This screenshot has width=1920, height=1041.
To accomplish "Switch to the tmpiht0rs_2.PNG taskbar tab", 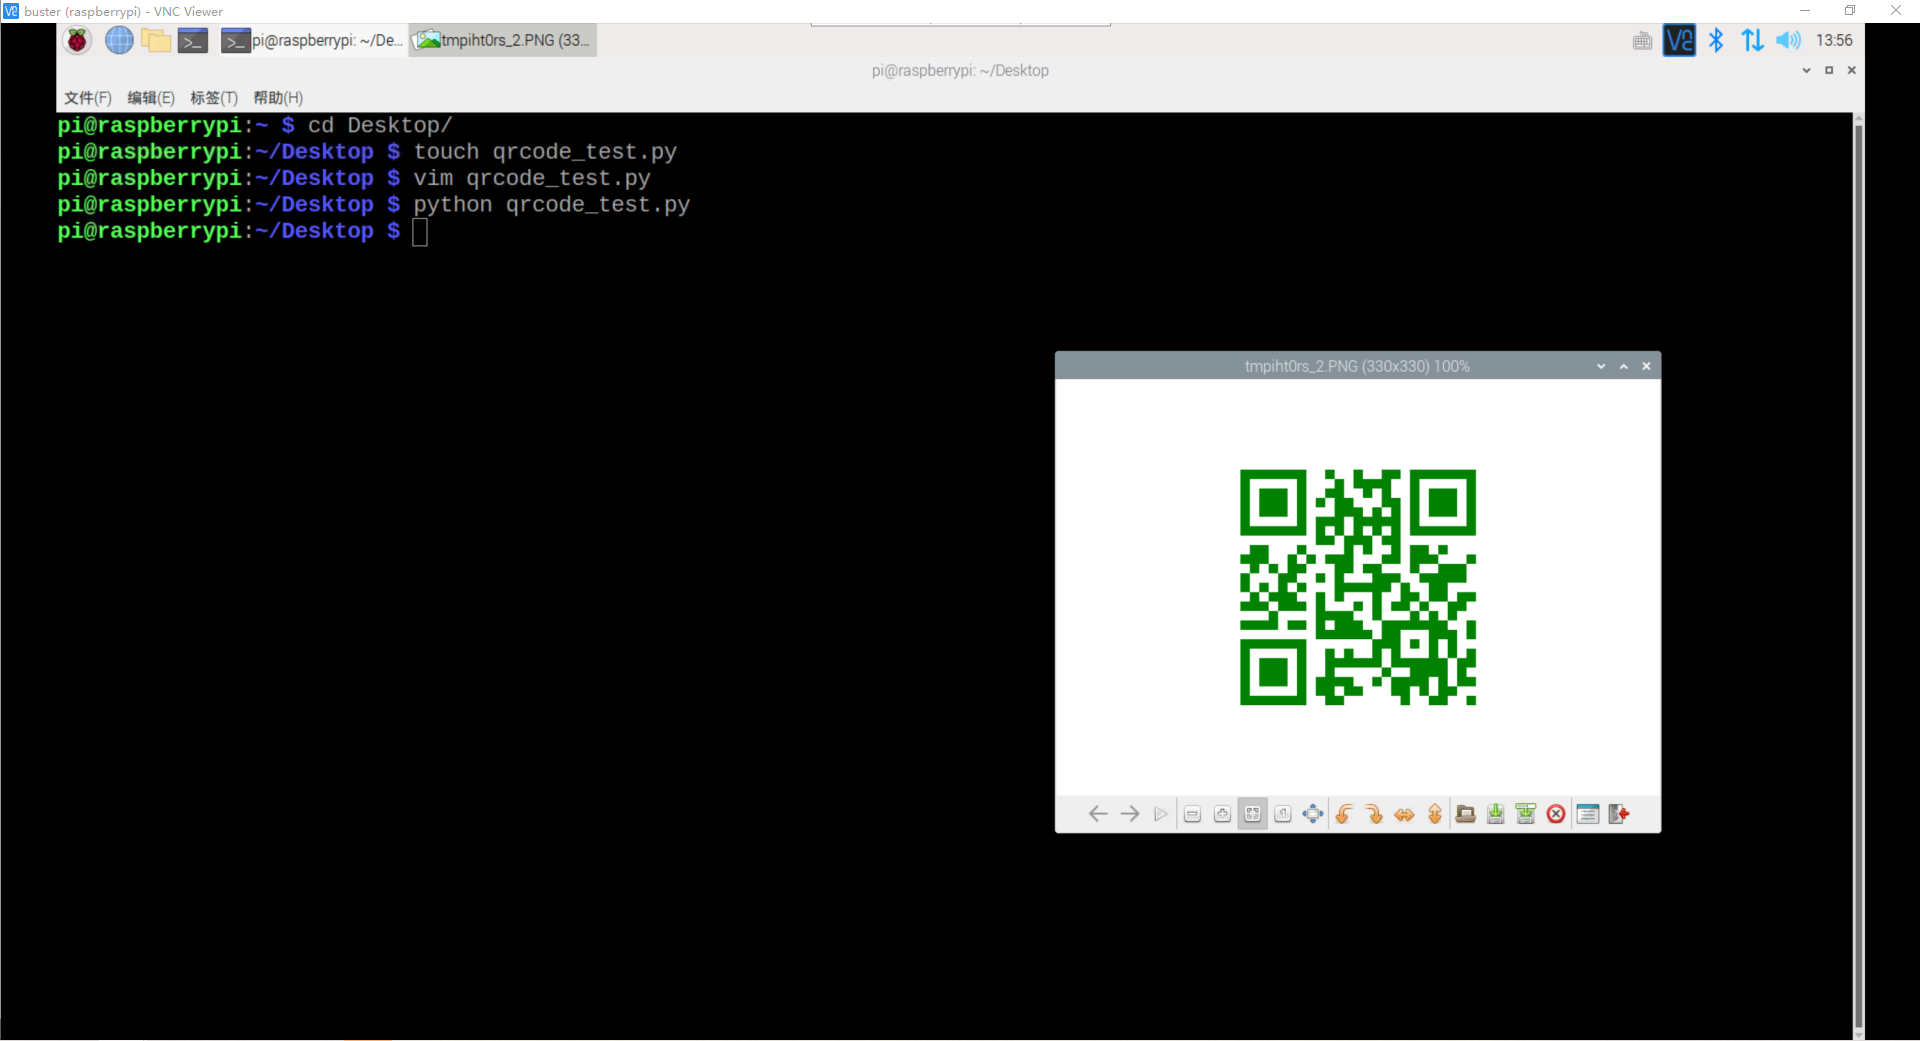I will (x=502, y=40).
